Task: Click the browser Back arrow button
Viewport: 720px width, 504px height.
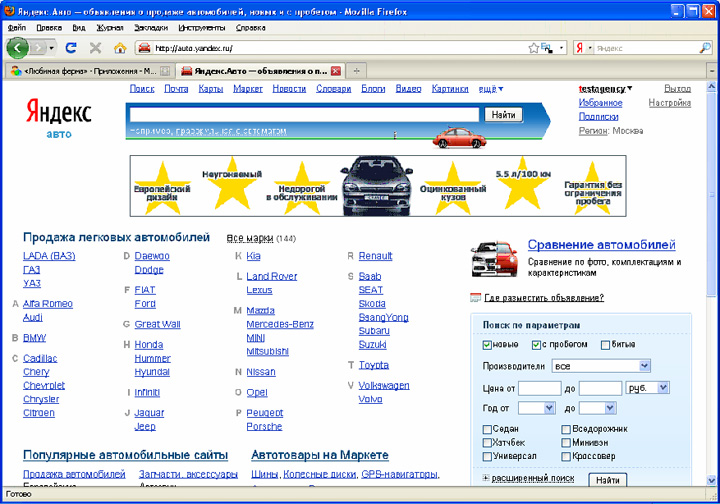Action: point(18,47)
